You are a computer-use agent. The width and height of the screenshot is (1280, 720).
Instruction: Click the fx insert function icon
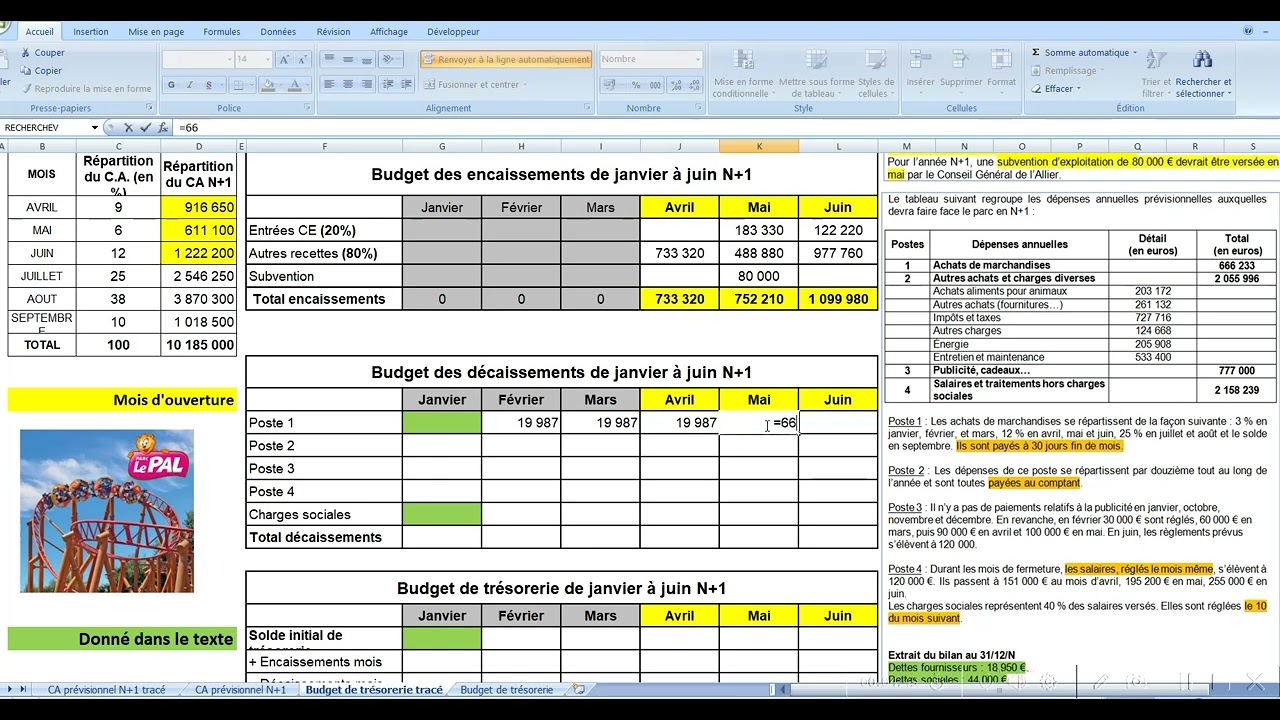(162, 128)
